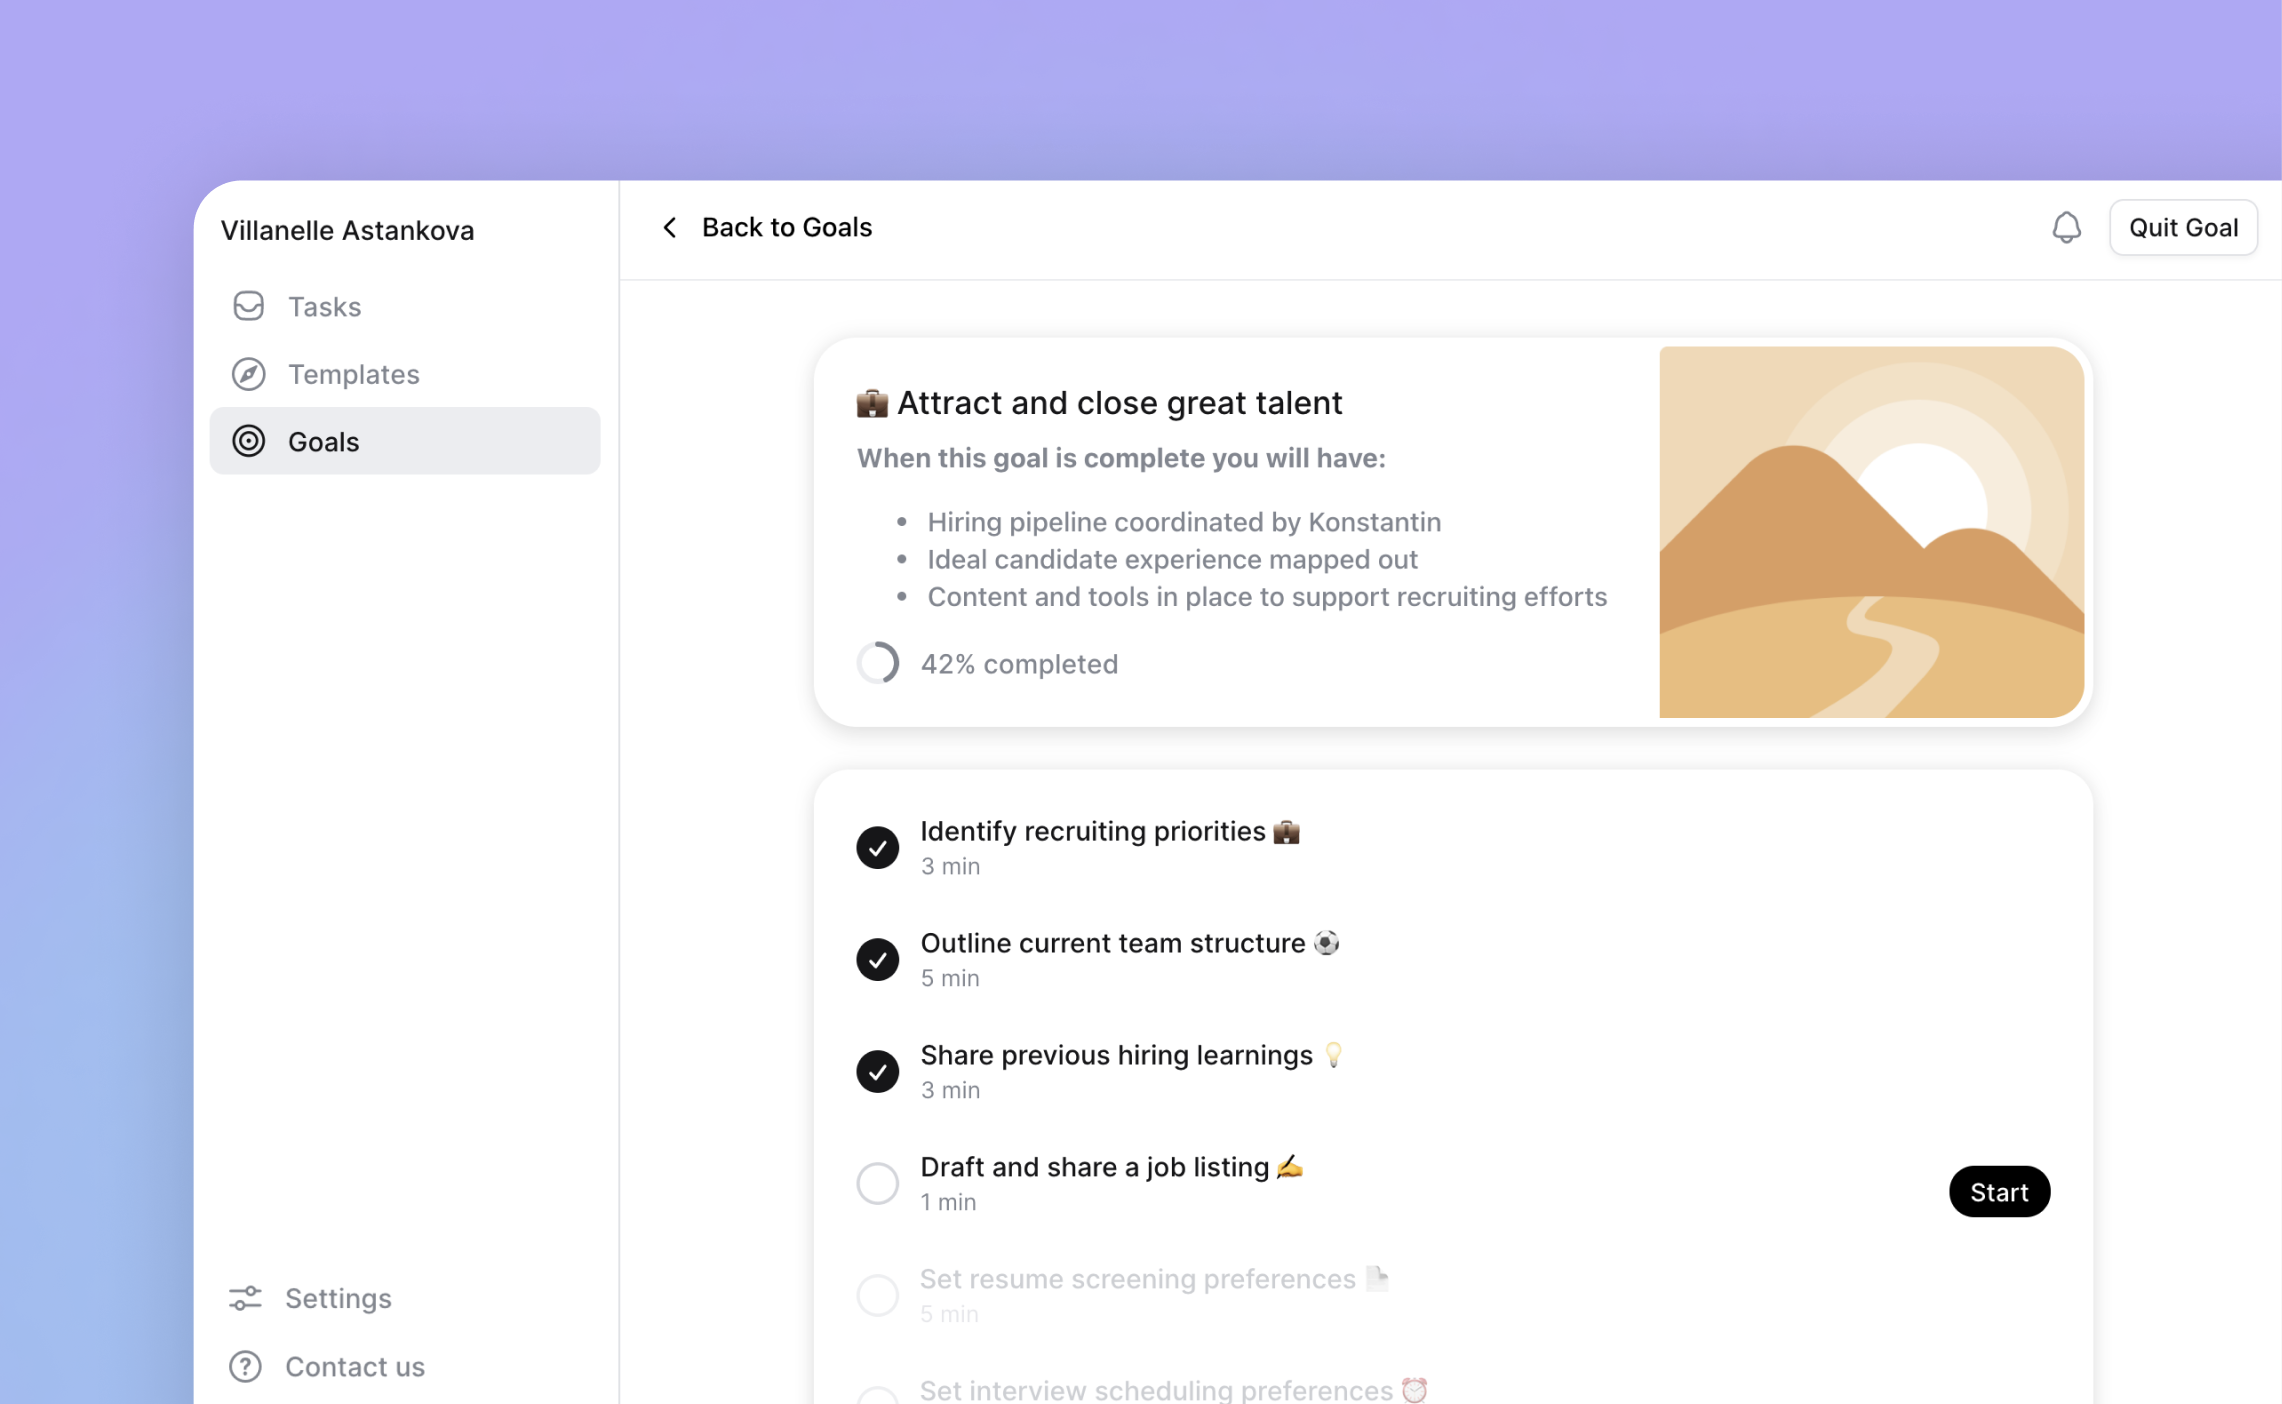The height and width of the screenshot is (1404, 2282).
Task: Uncheck Share previous hiring learnings task
Action: tap(877, 1072)
